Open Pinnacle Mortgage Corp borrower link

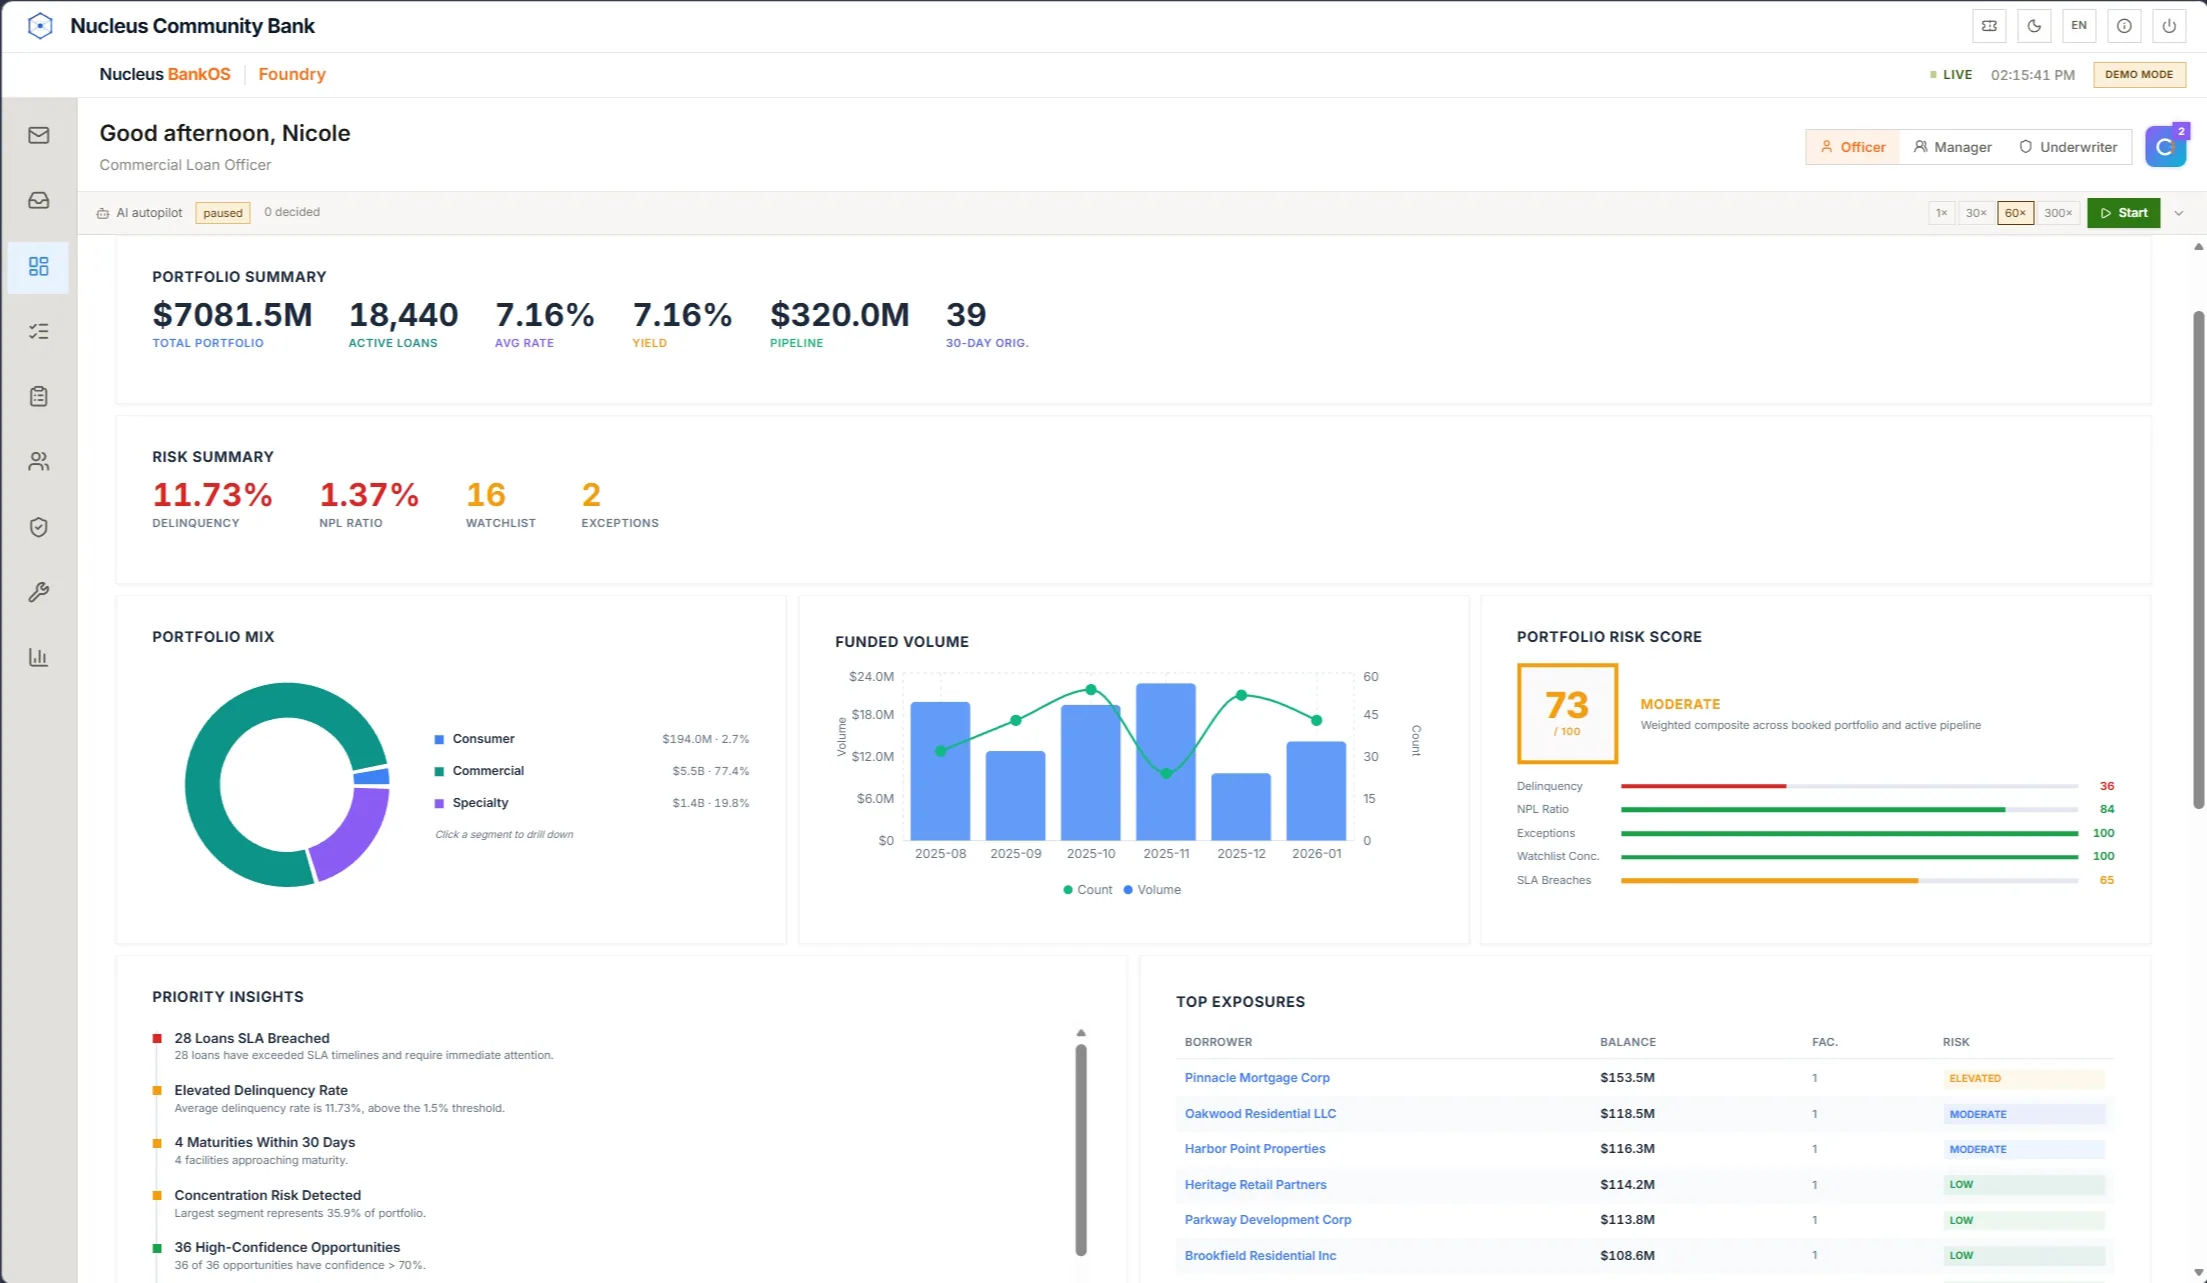[1257, 1078]
